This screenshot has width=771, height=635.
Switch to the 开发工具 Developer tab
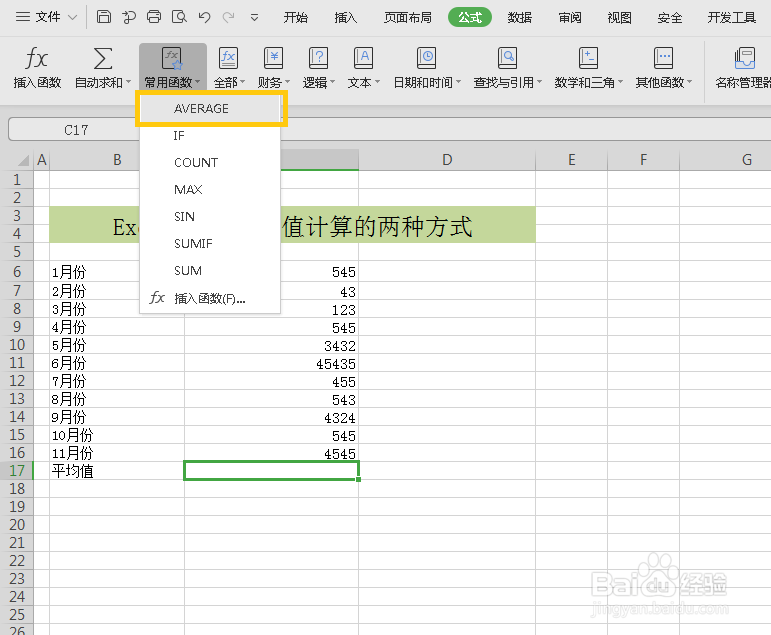pos(732,18)
